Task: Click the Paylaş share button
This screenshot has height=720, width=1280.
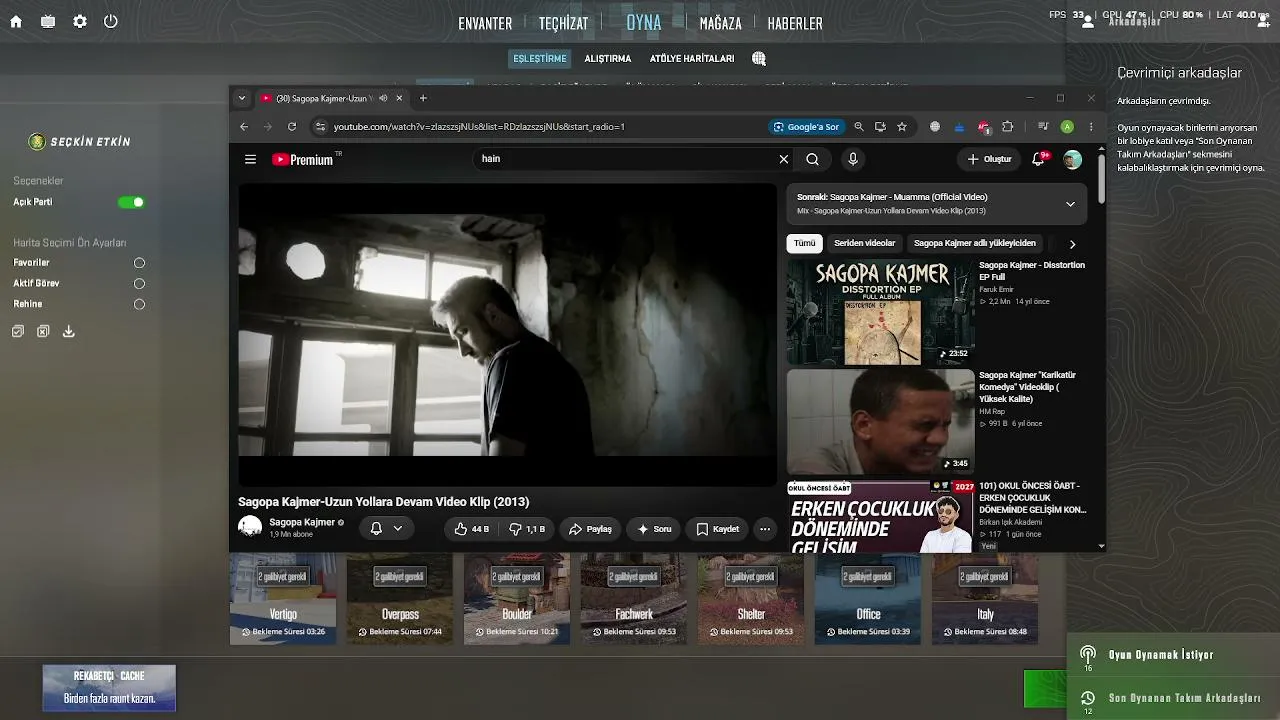Action: coord(590,529)
